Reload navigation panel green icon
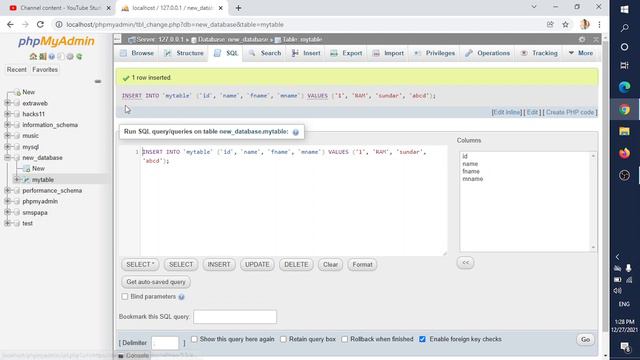 point(79,56)
